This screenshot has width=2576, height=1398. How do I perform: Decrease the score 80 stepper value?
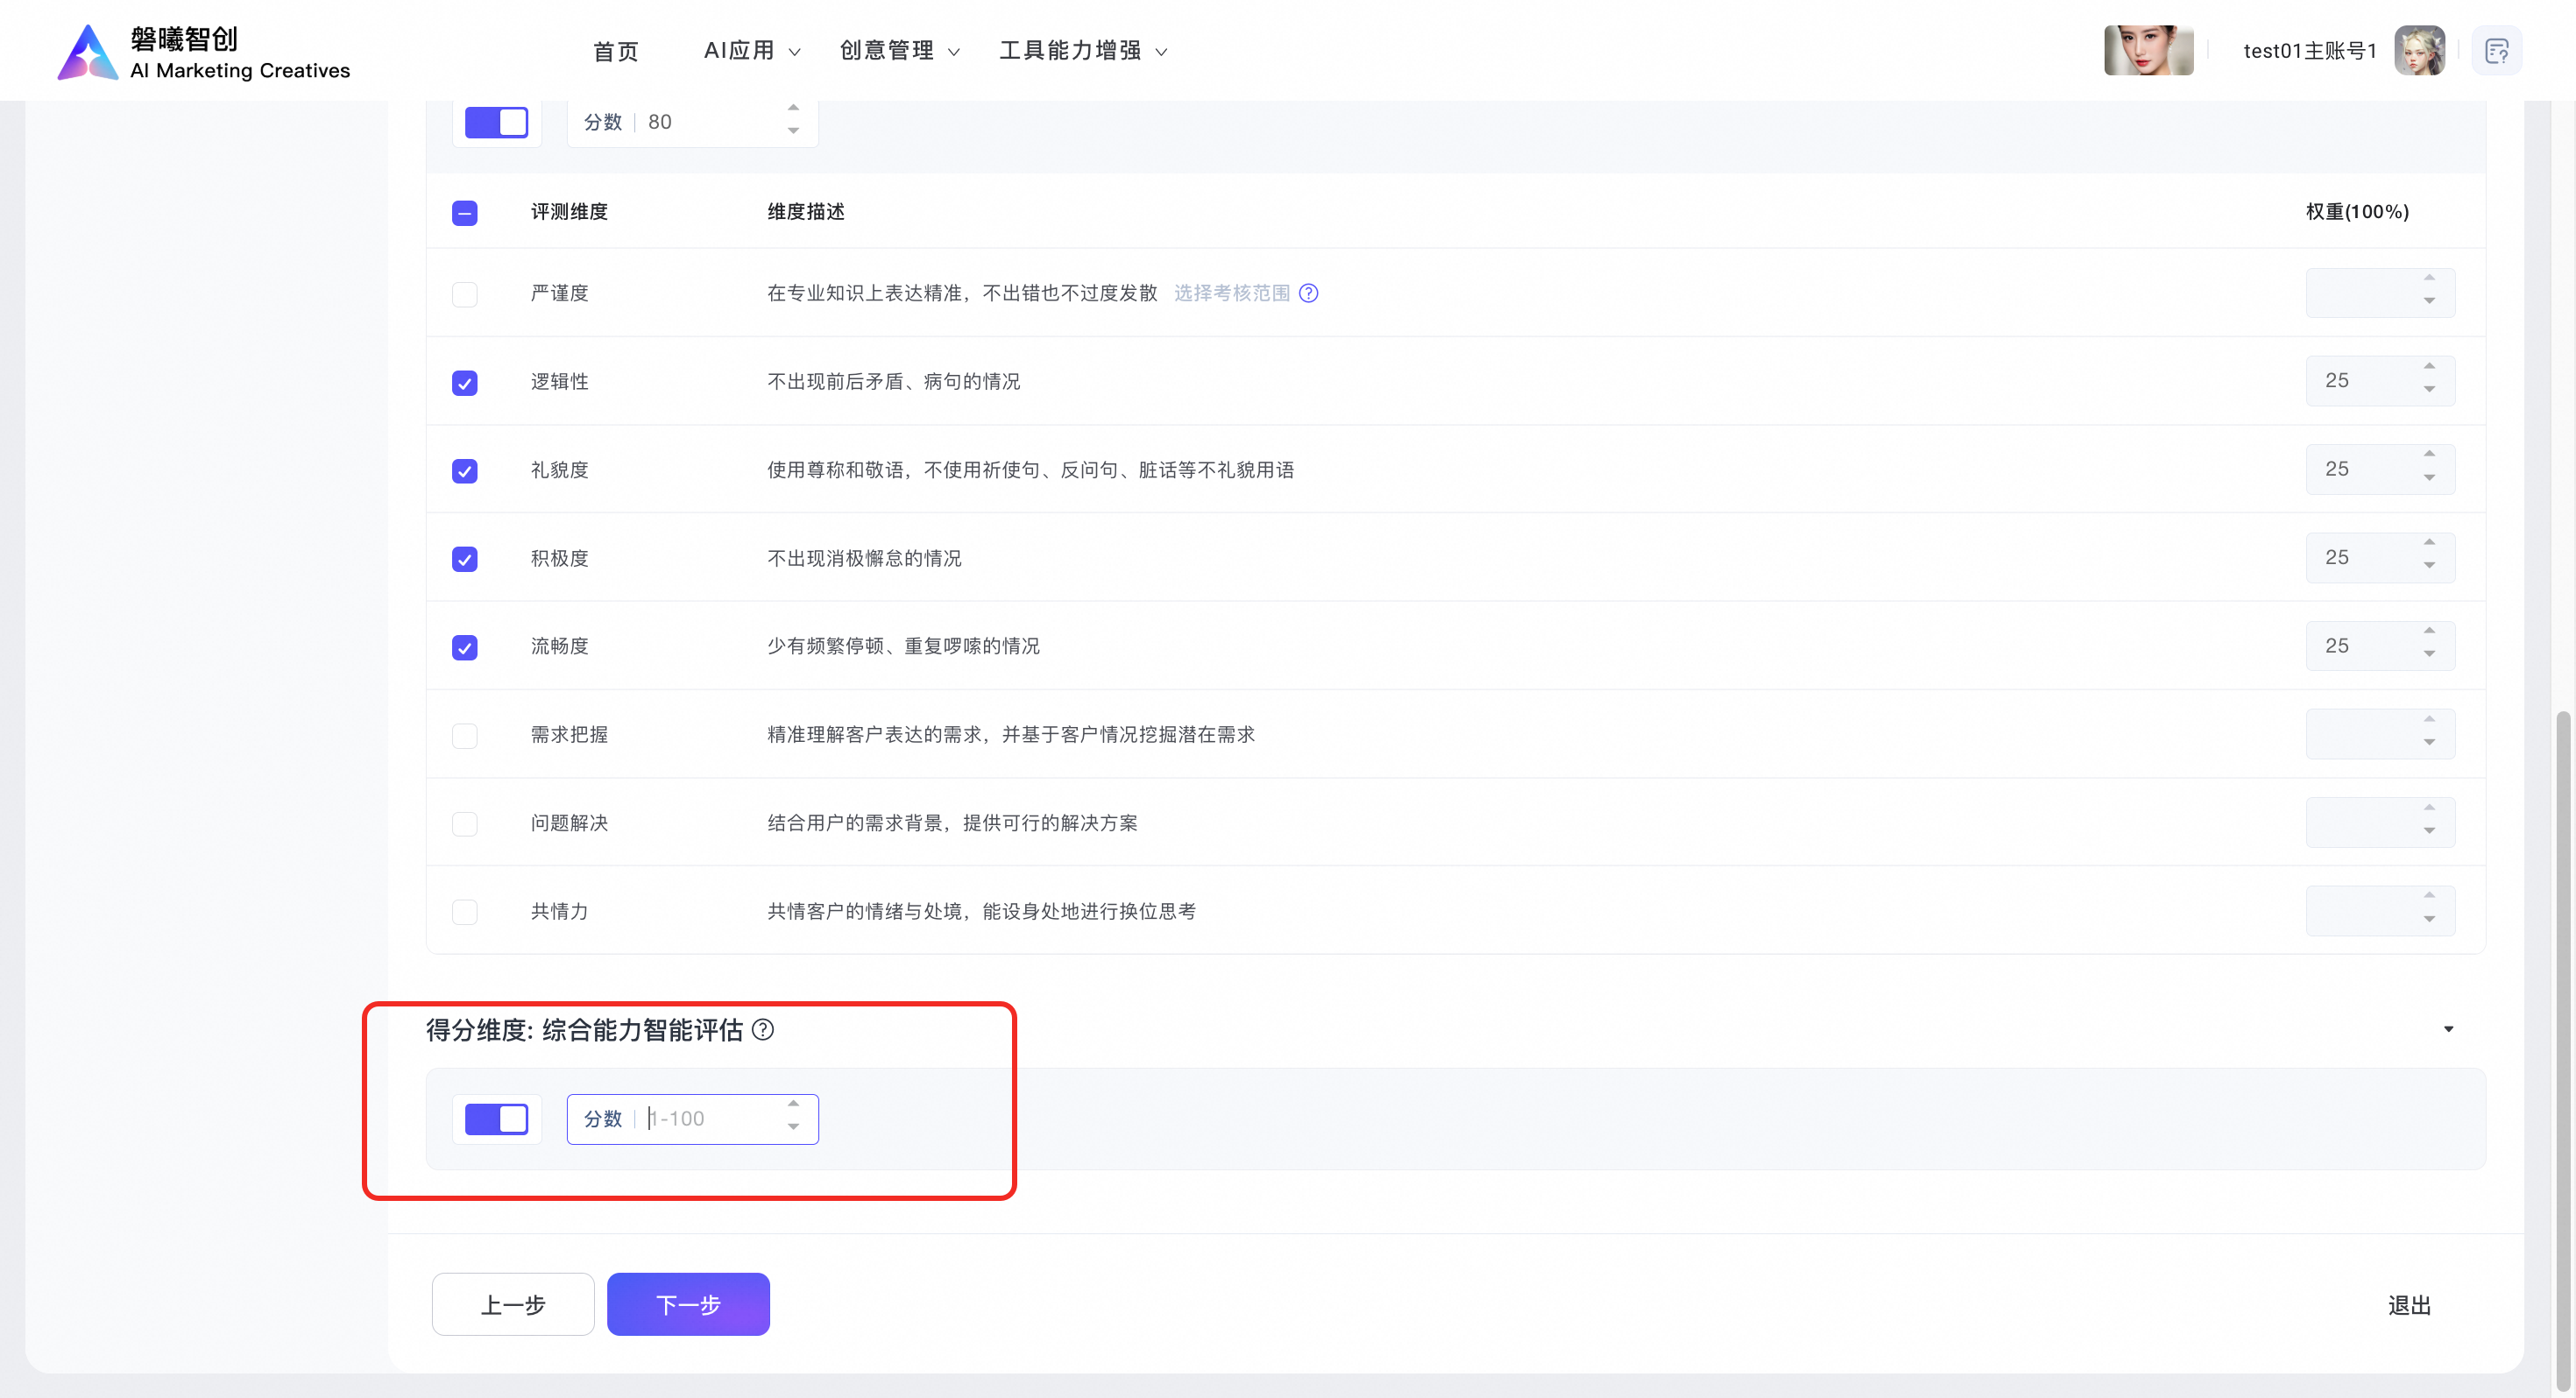click(x=793, y=131)
